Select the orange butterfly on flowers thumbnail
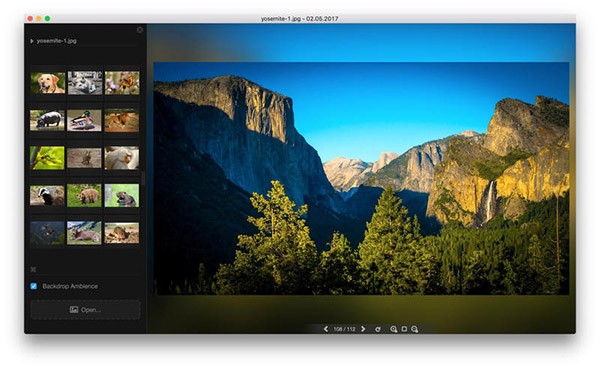The image size is (600, 375). [x=122, y=83]
